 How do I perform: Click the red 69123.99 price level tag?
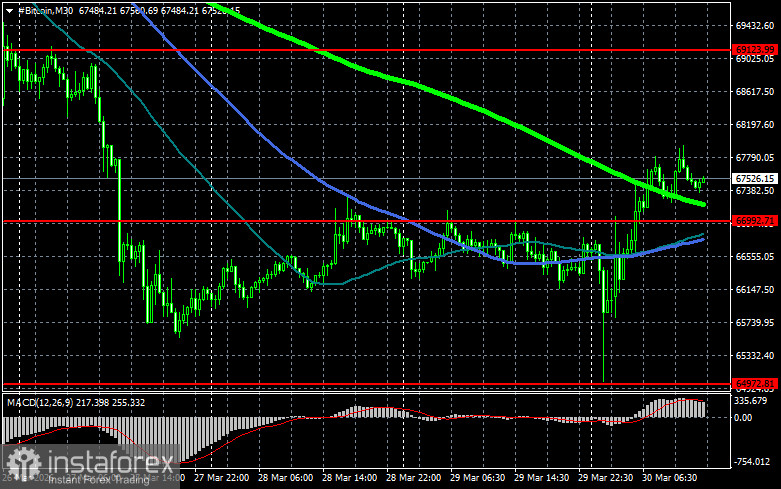[756, 50]
